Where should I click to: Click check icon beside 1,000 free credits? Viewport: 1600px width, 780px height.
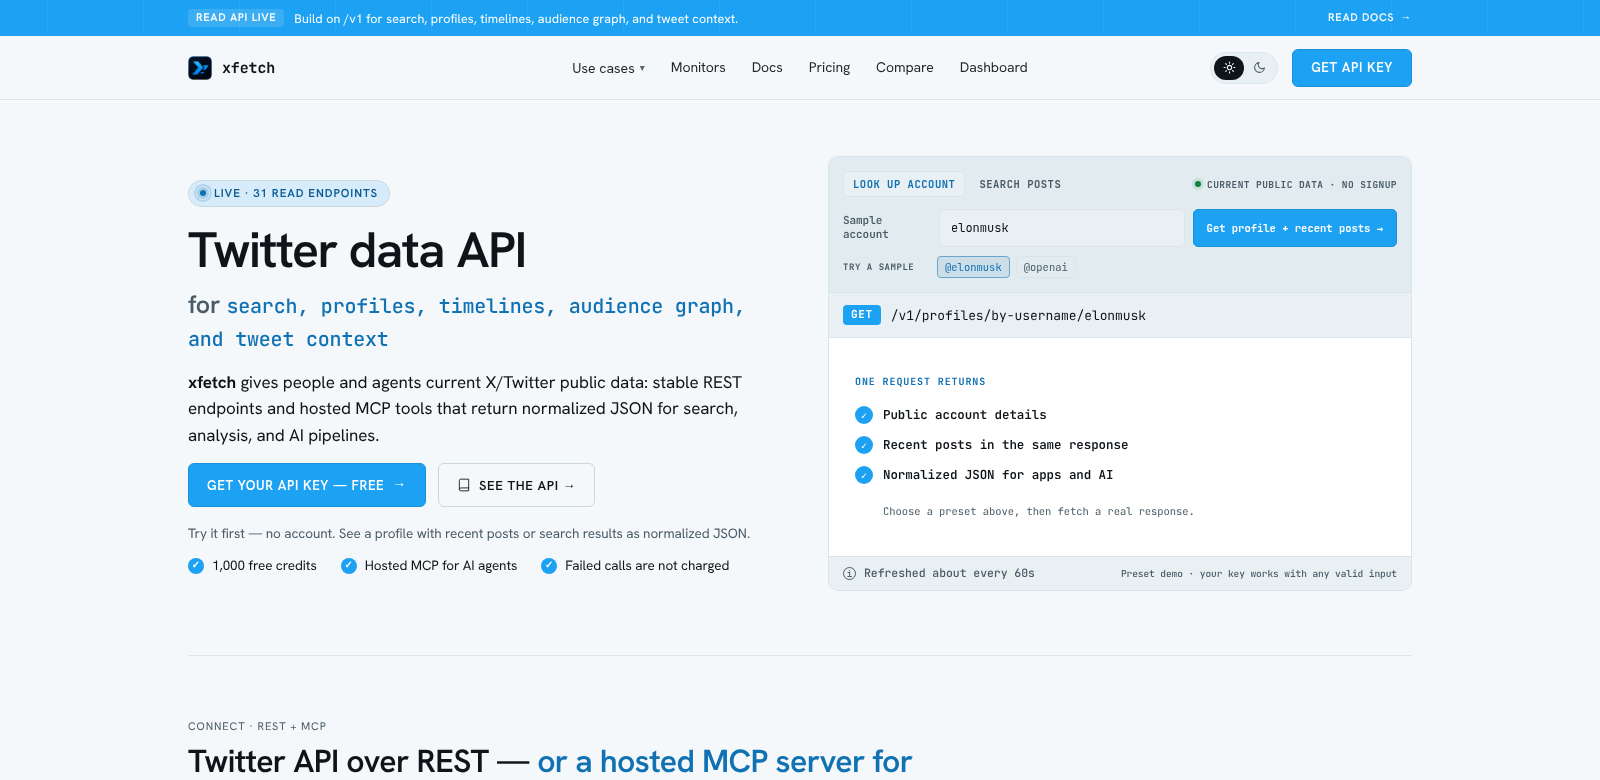pyautogui.click(x=196, y=566)
